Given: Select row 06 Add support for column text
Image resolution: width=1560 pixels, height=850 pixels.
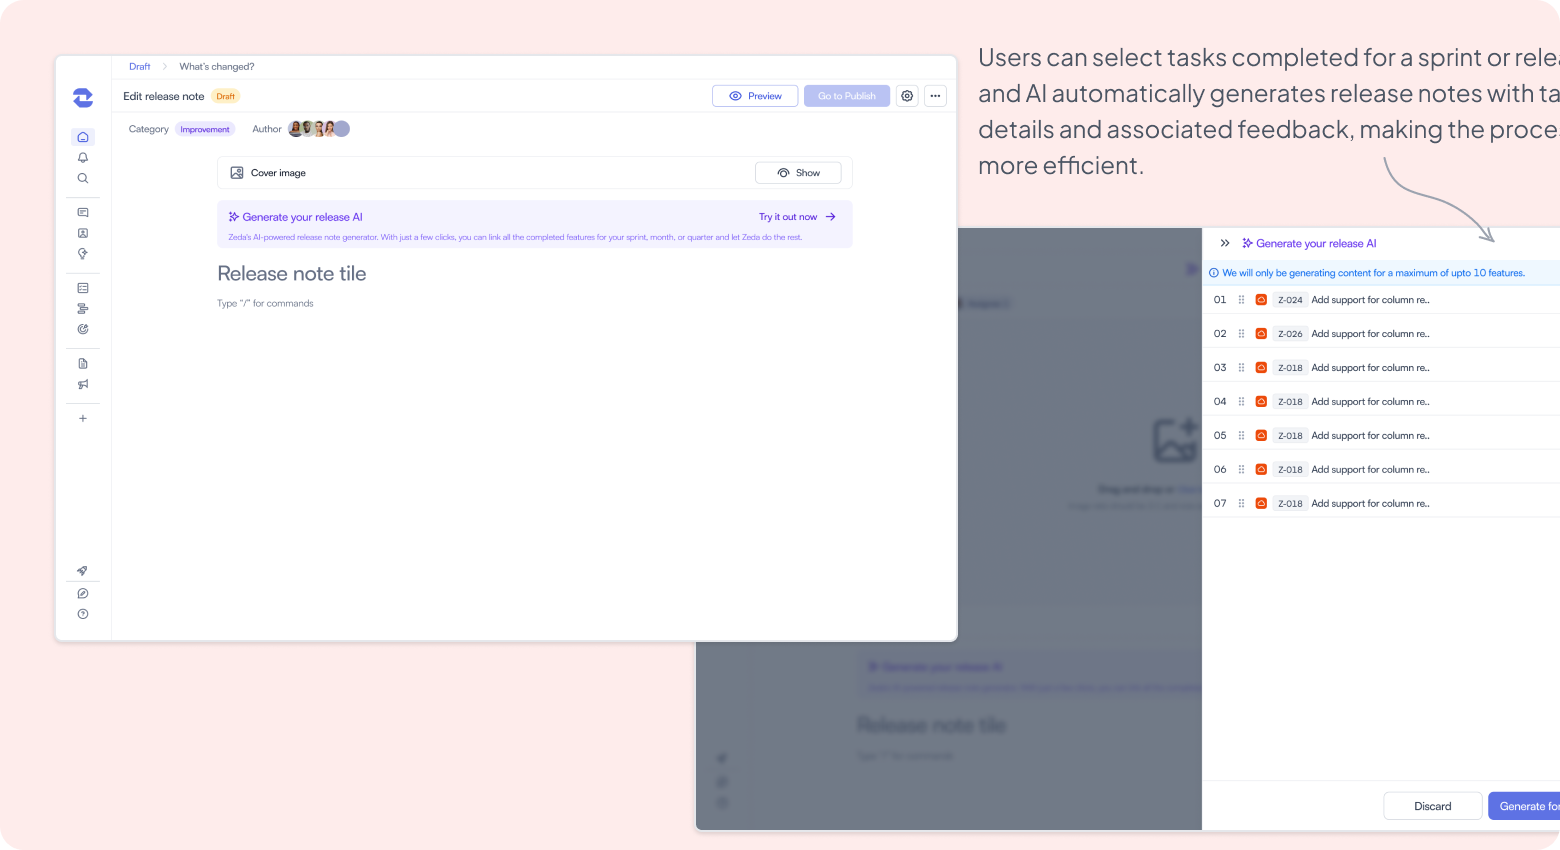Looking at the screenshot, I should point(1370,470).
